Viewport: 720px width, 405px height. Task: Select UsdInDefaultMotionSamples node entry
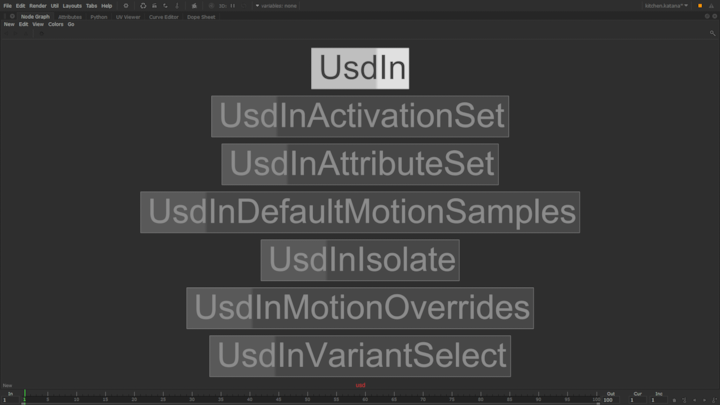pyautogui.click(x=360, y=212)
